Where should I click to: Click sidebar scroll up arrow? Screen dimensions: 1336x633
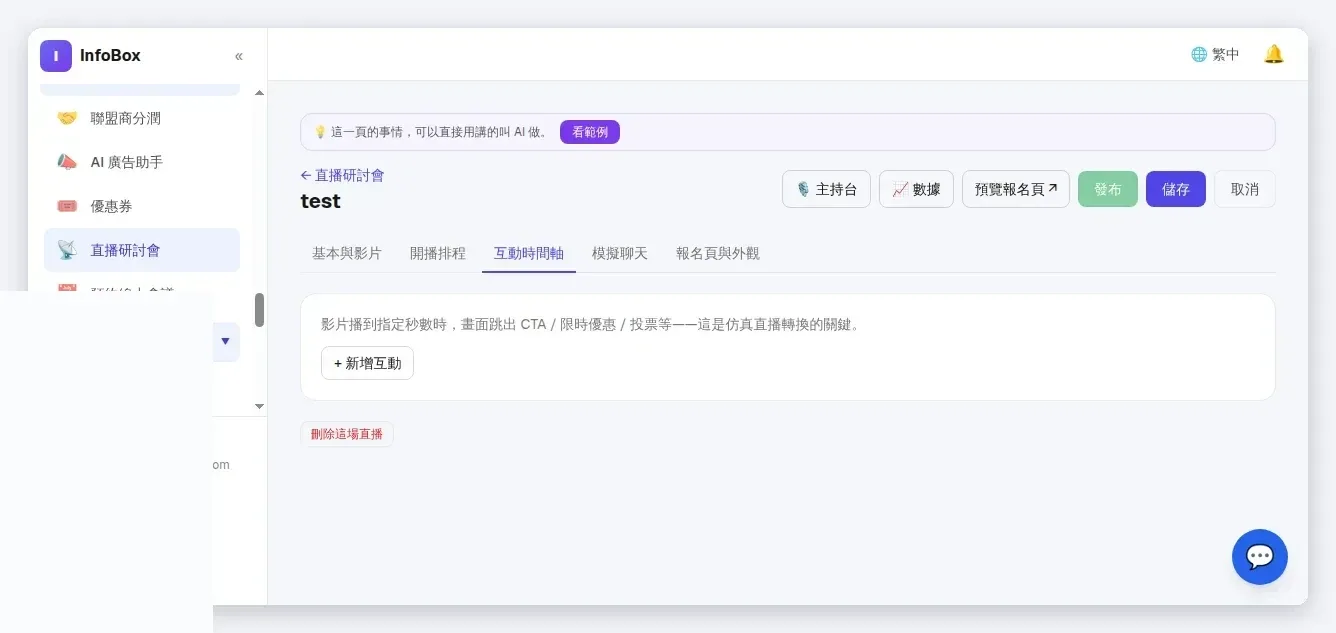[x=260, y=93]
